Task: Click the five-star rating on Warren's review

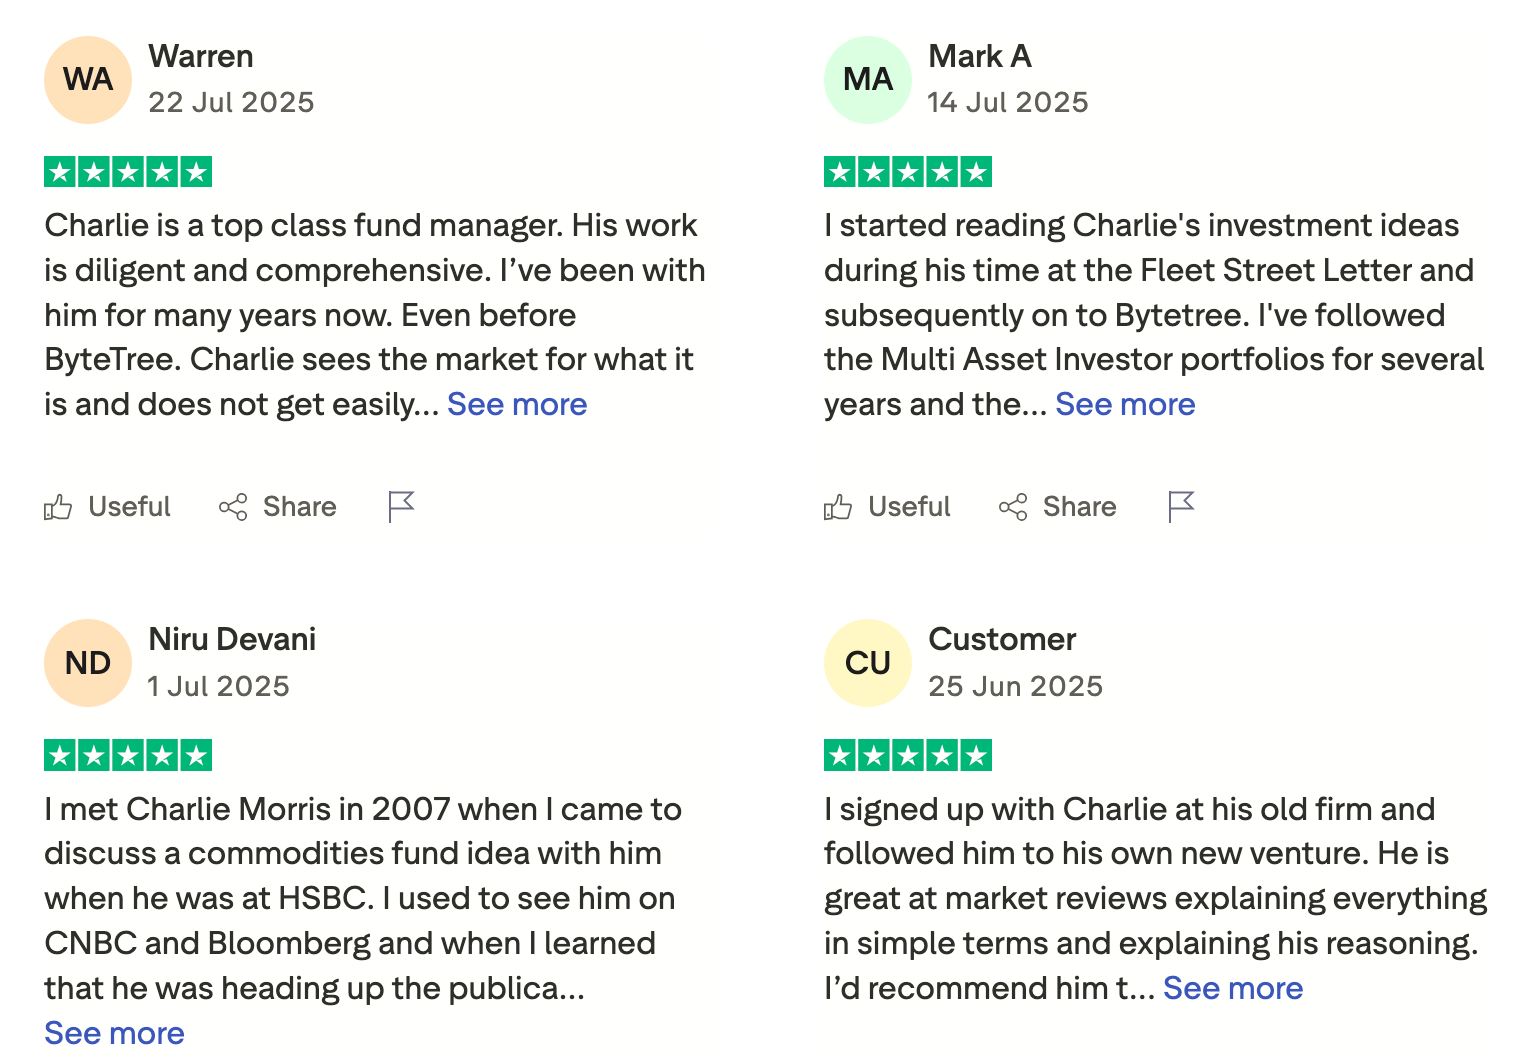Action: (x=128, y=172)
